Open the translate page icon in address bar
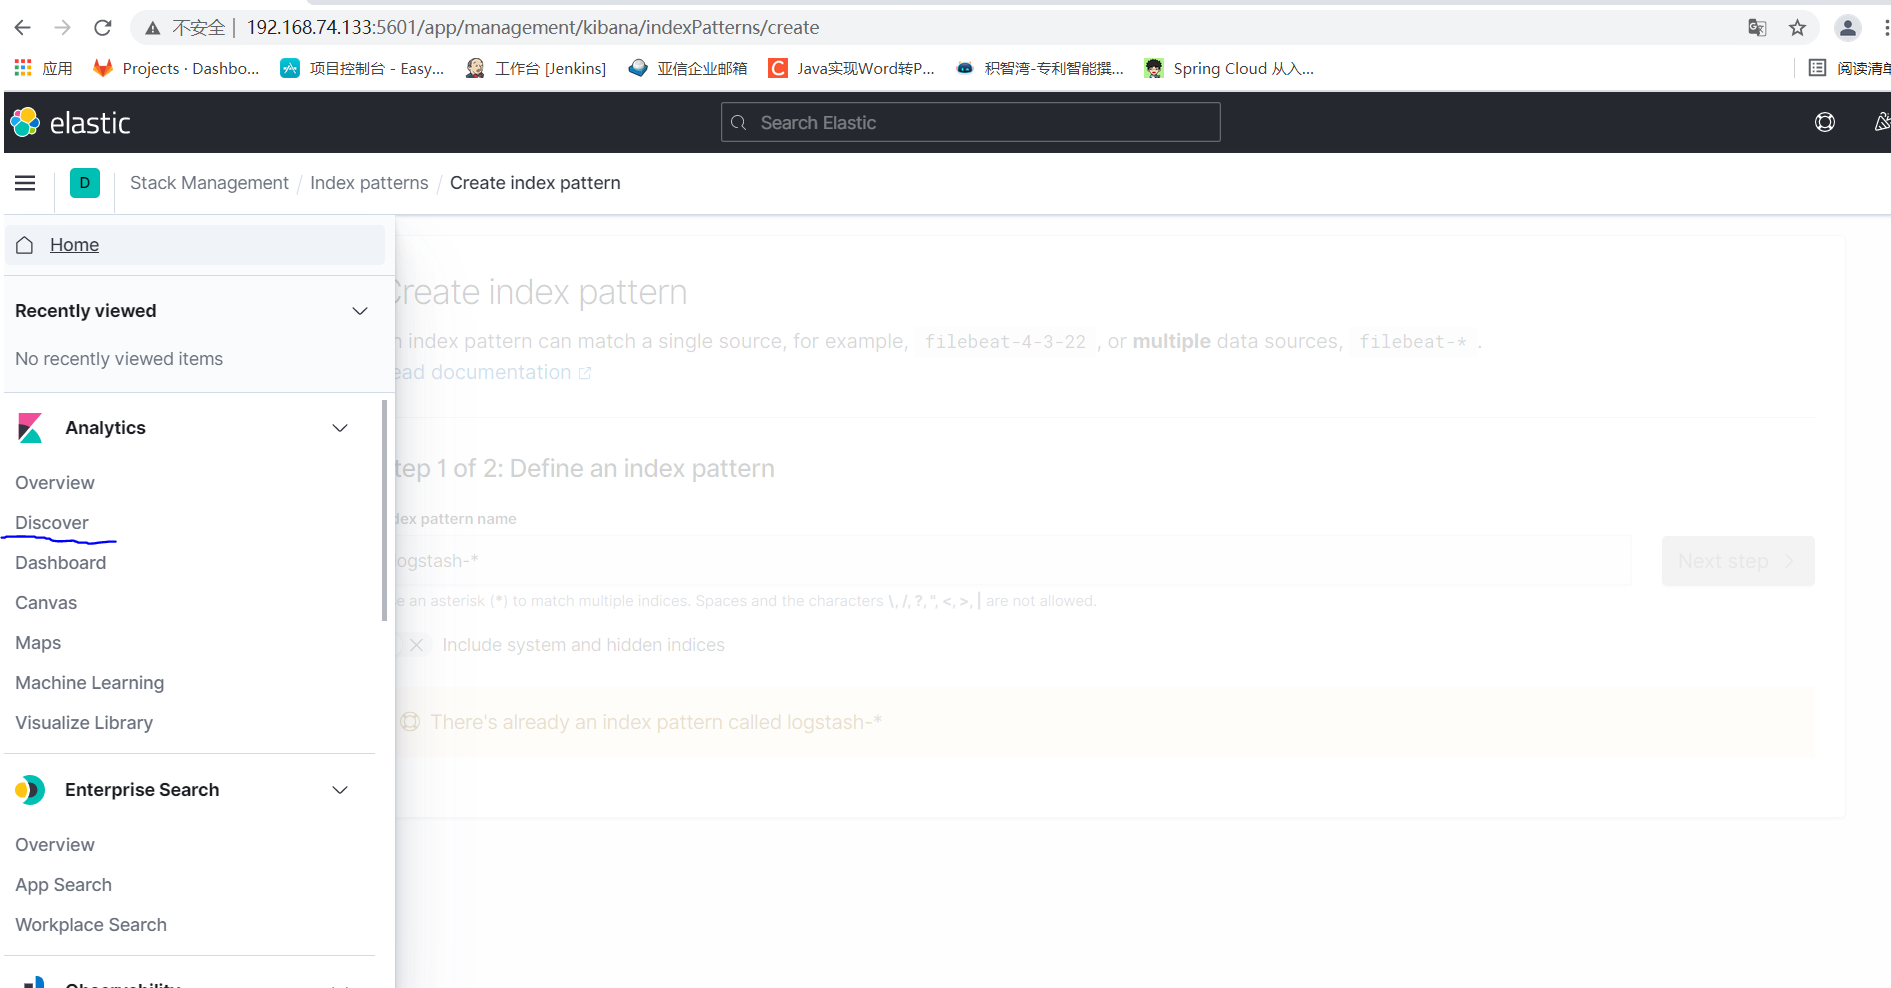The image size is (1891, 988). tap(1757, 28)
